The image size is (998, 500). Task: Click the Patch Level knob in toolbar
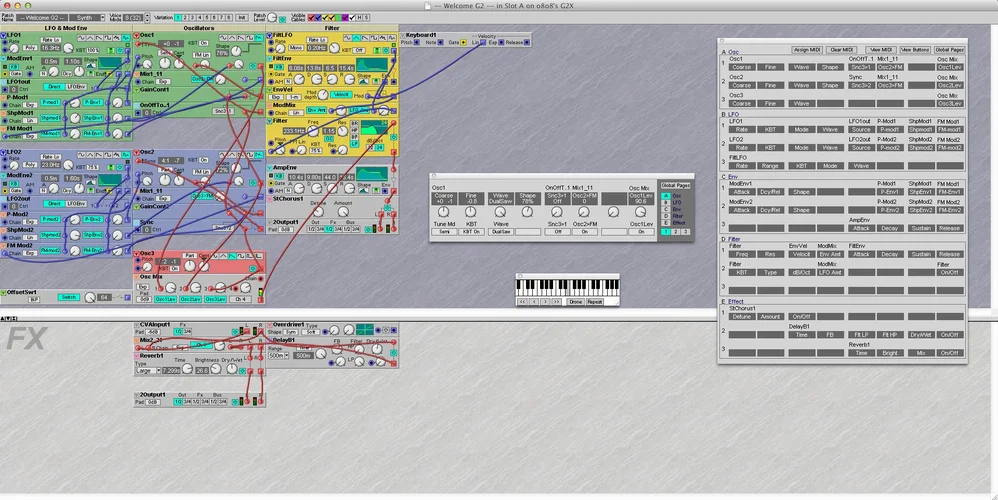click(270, 17)
